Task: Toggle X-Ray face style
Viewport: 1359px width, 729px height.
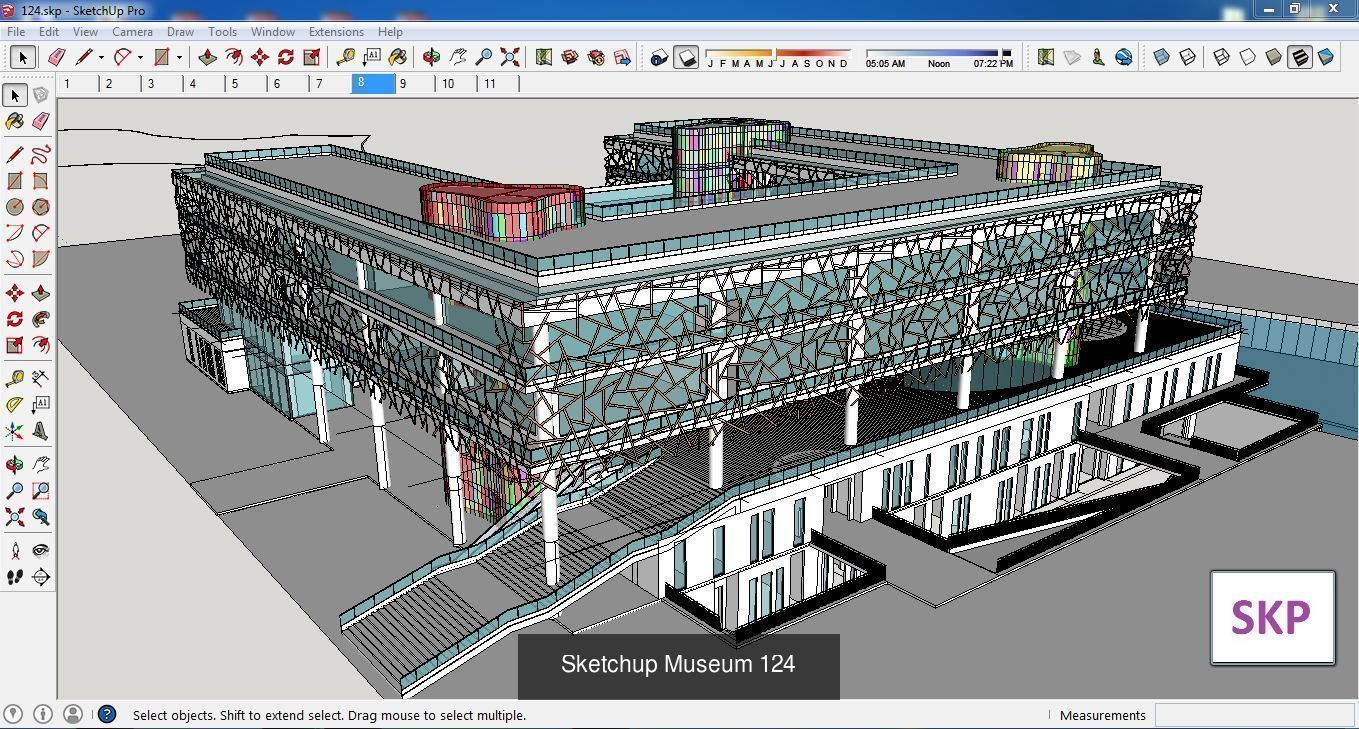Action: coord(1162,57)
